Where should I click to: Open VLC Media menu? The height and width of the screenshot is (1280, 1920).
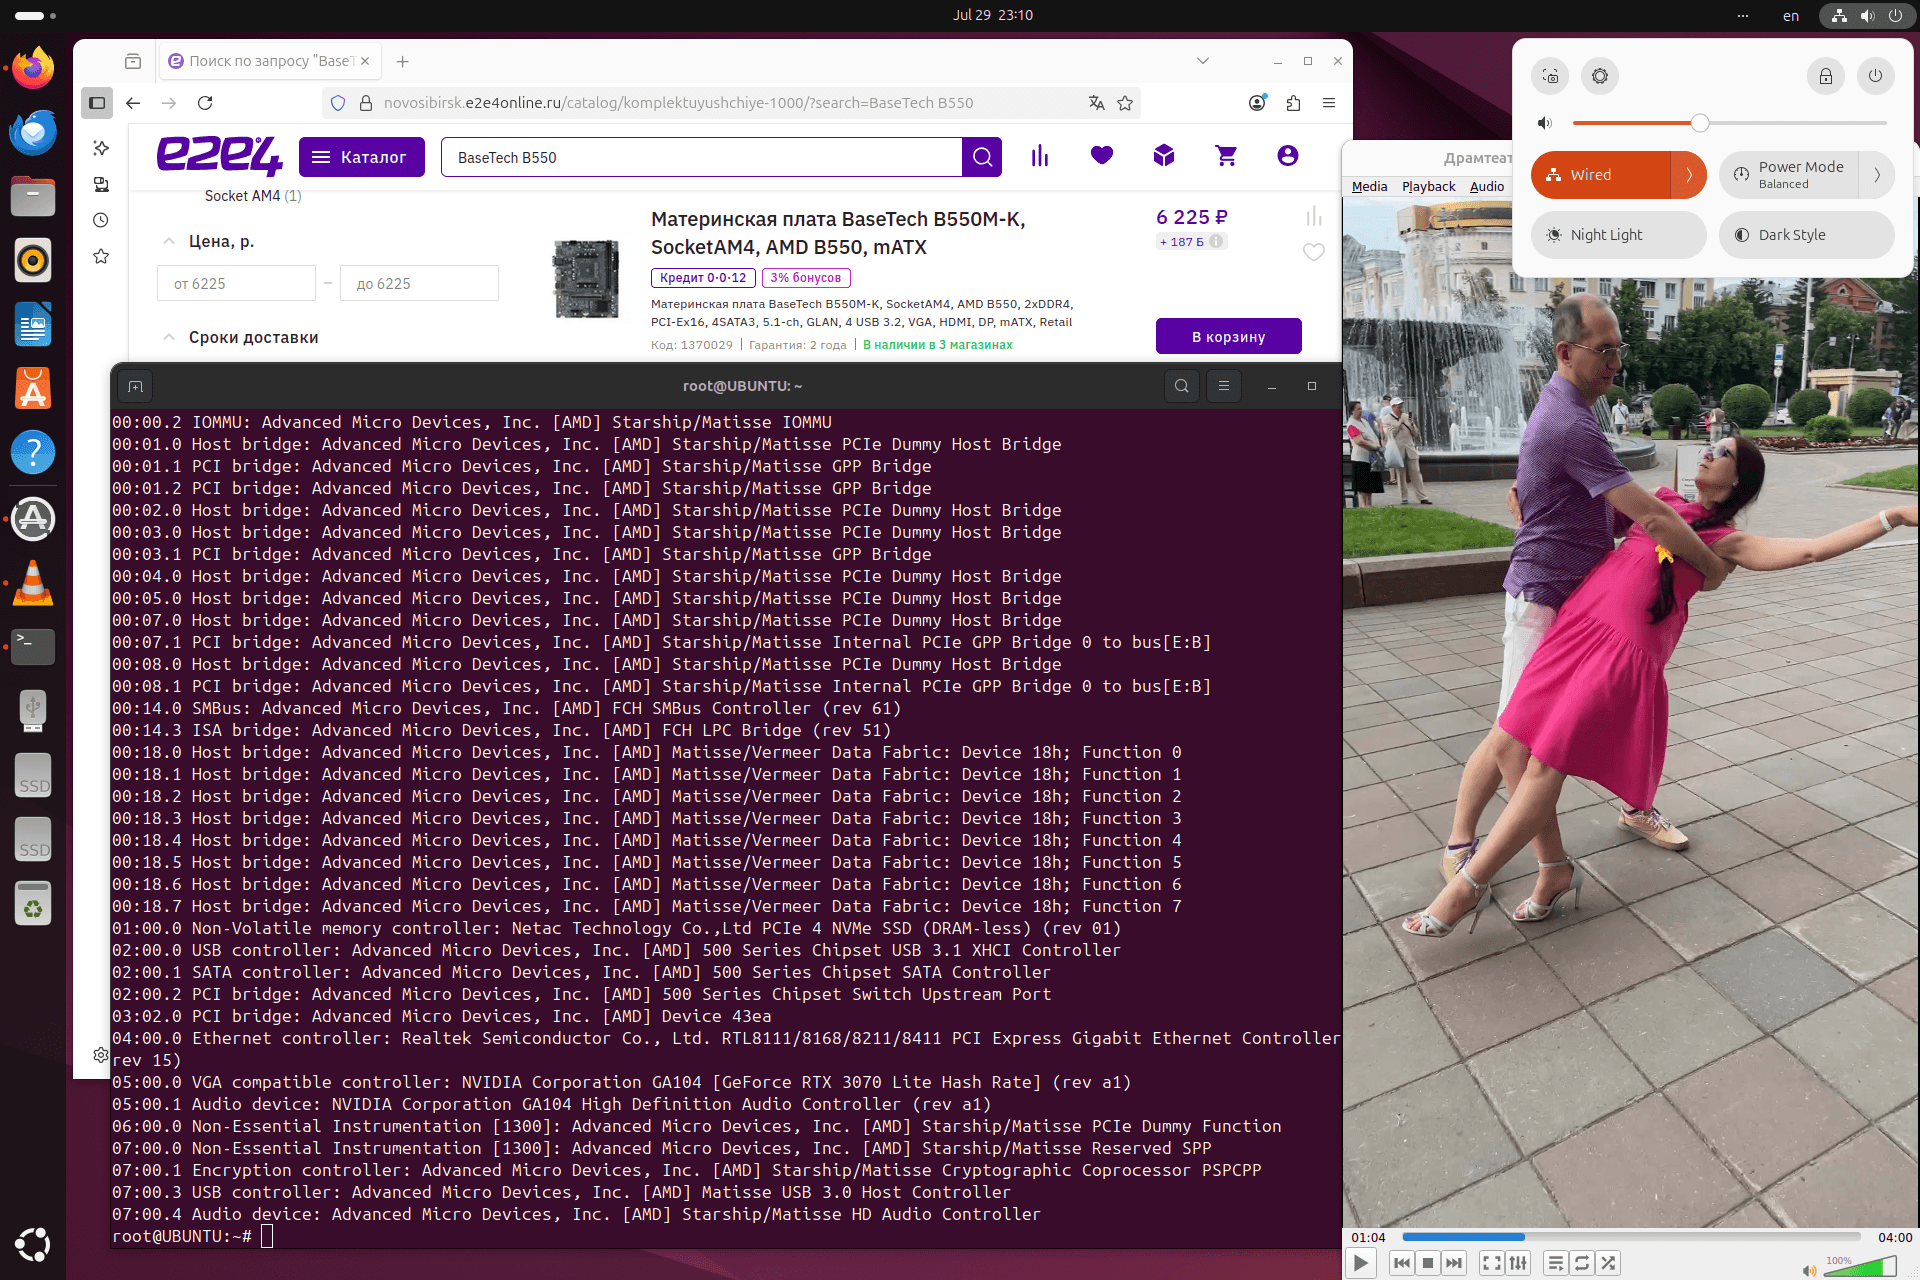click(x=1369, y=187)
